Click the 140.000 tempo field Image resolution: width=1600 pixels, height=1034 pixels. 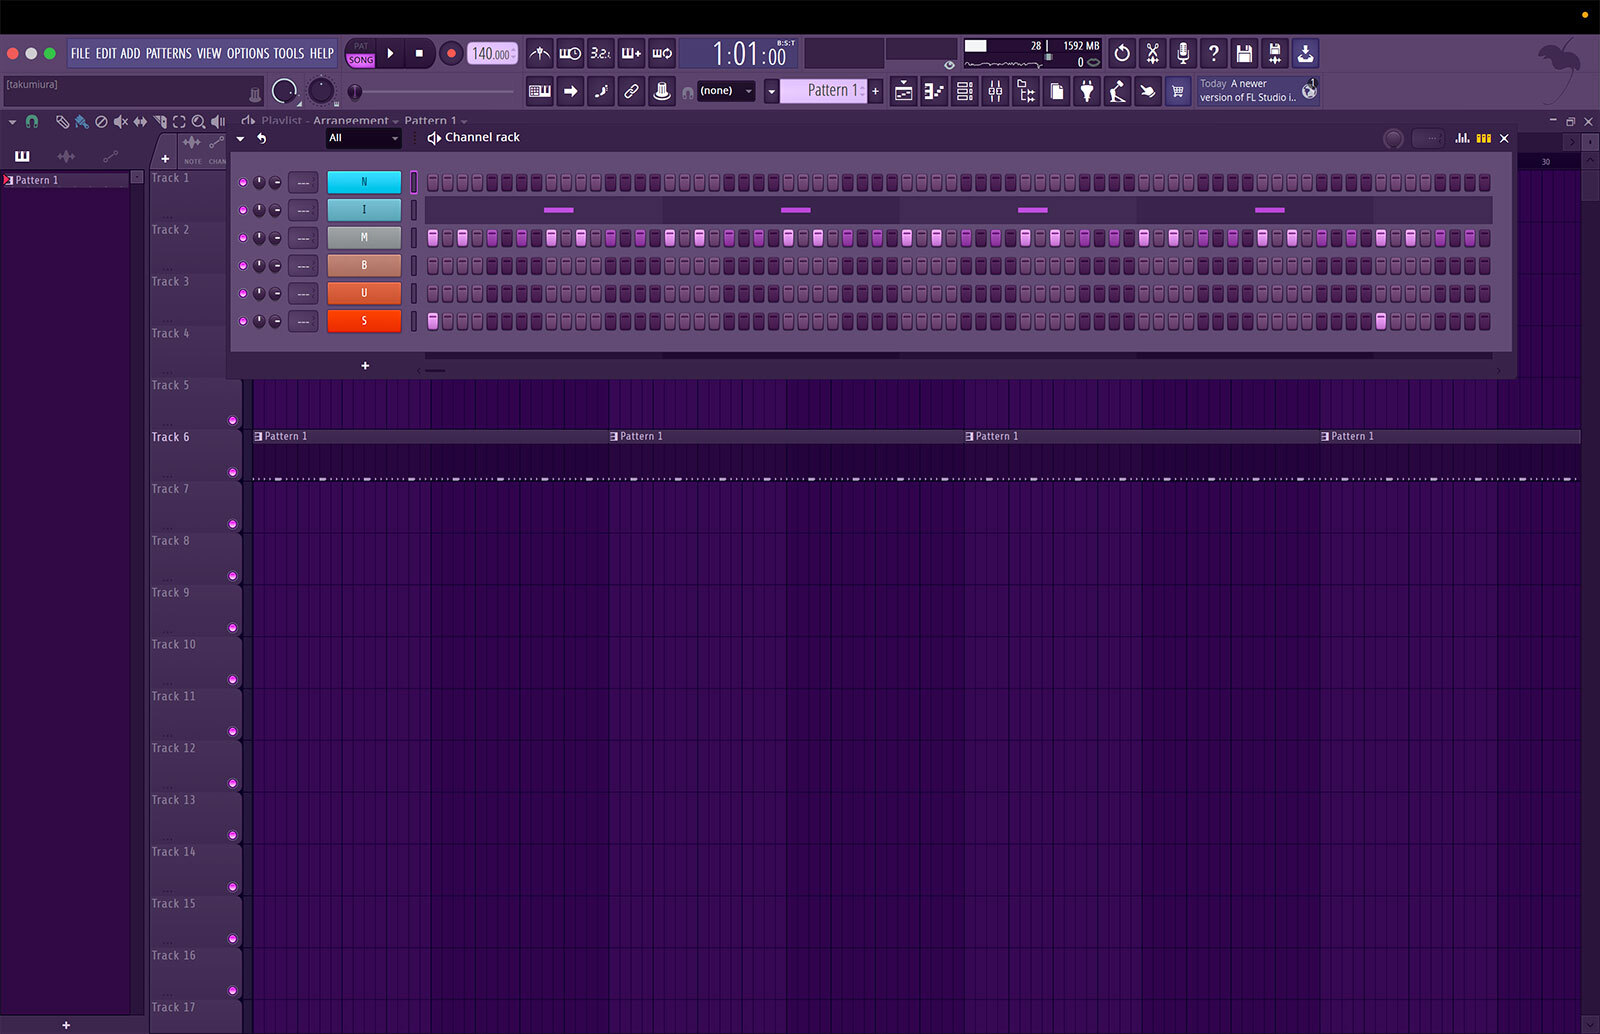(491, 54)
